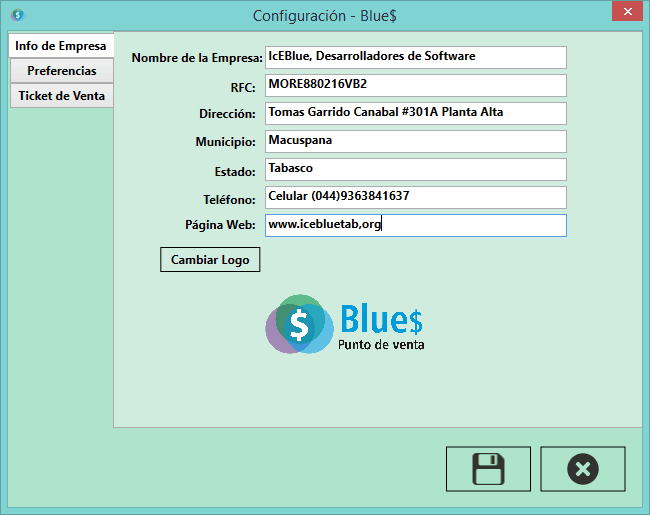
Task: Click the Blue$ app icon in title bar
Action: 18,15
